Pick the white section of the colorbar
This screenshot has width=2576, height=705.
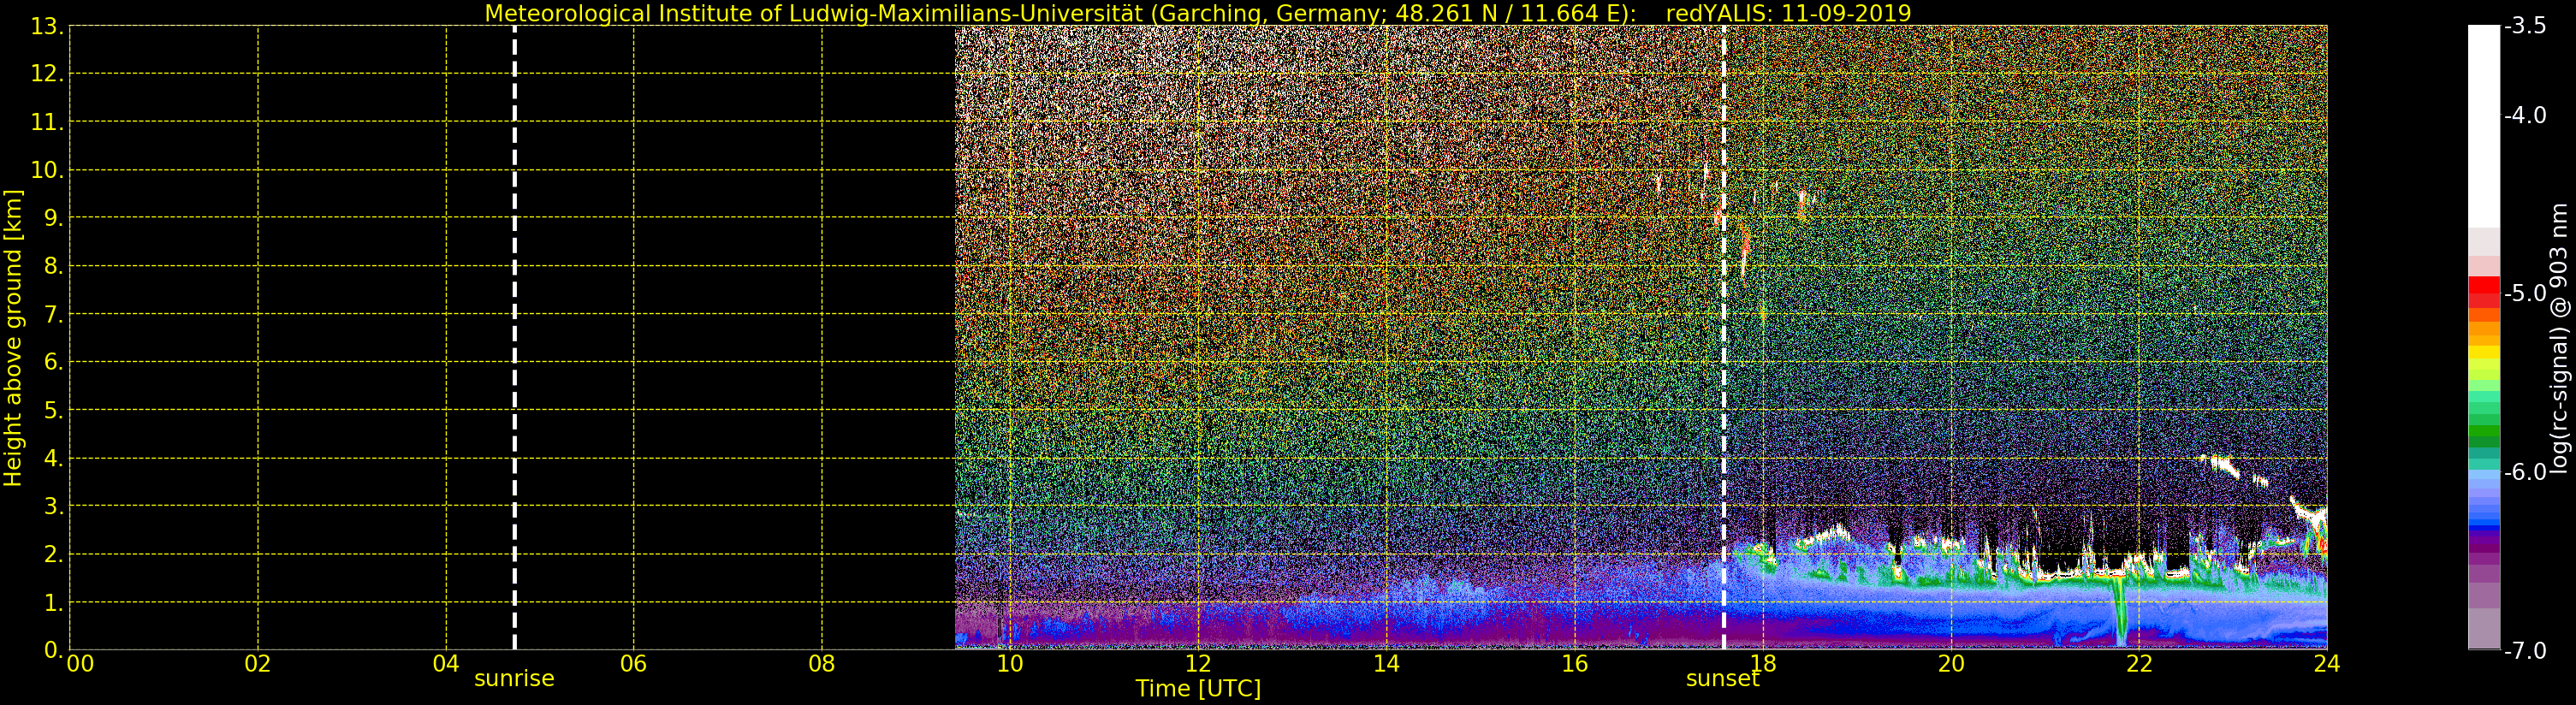coord(2484,126)
